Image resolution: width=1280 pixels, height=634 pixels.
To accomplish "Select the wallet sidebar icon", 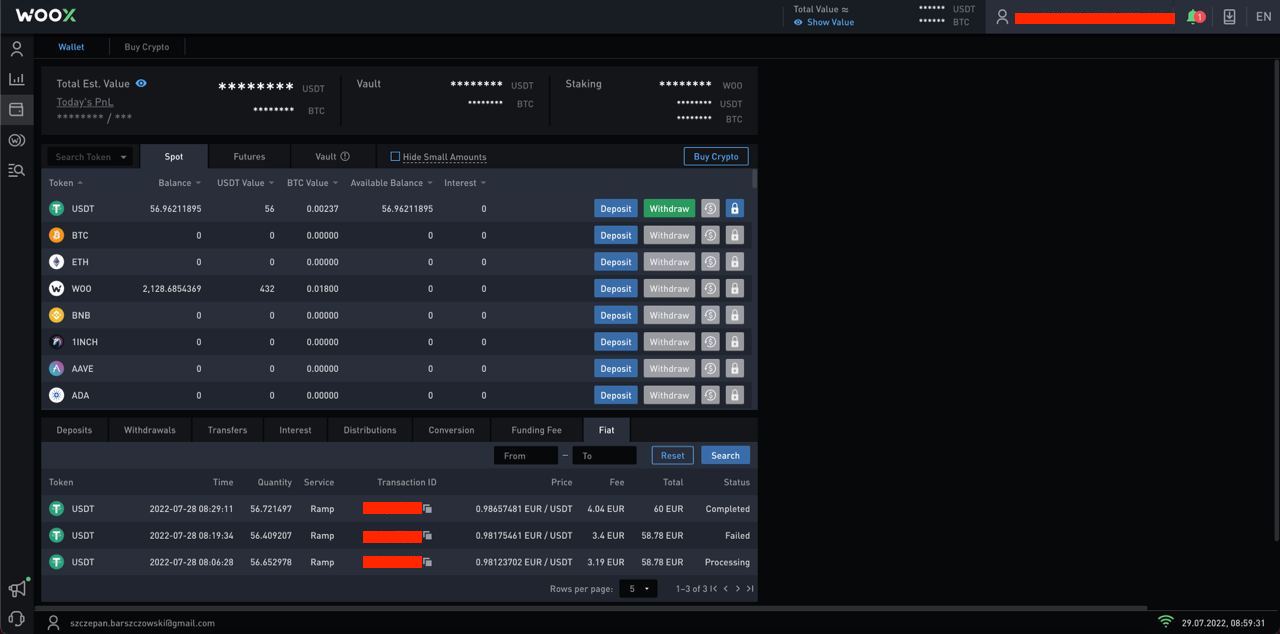I will click(x=16, y=109).
